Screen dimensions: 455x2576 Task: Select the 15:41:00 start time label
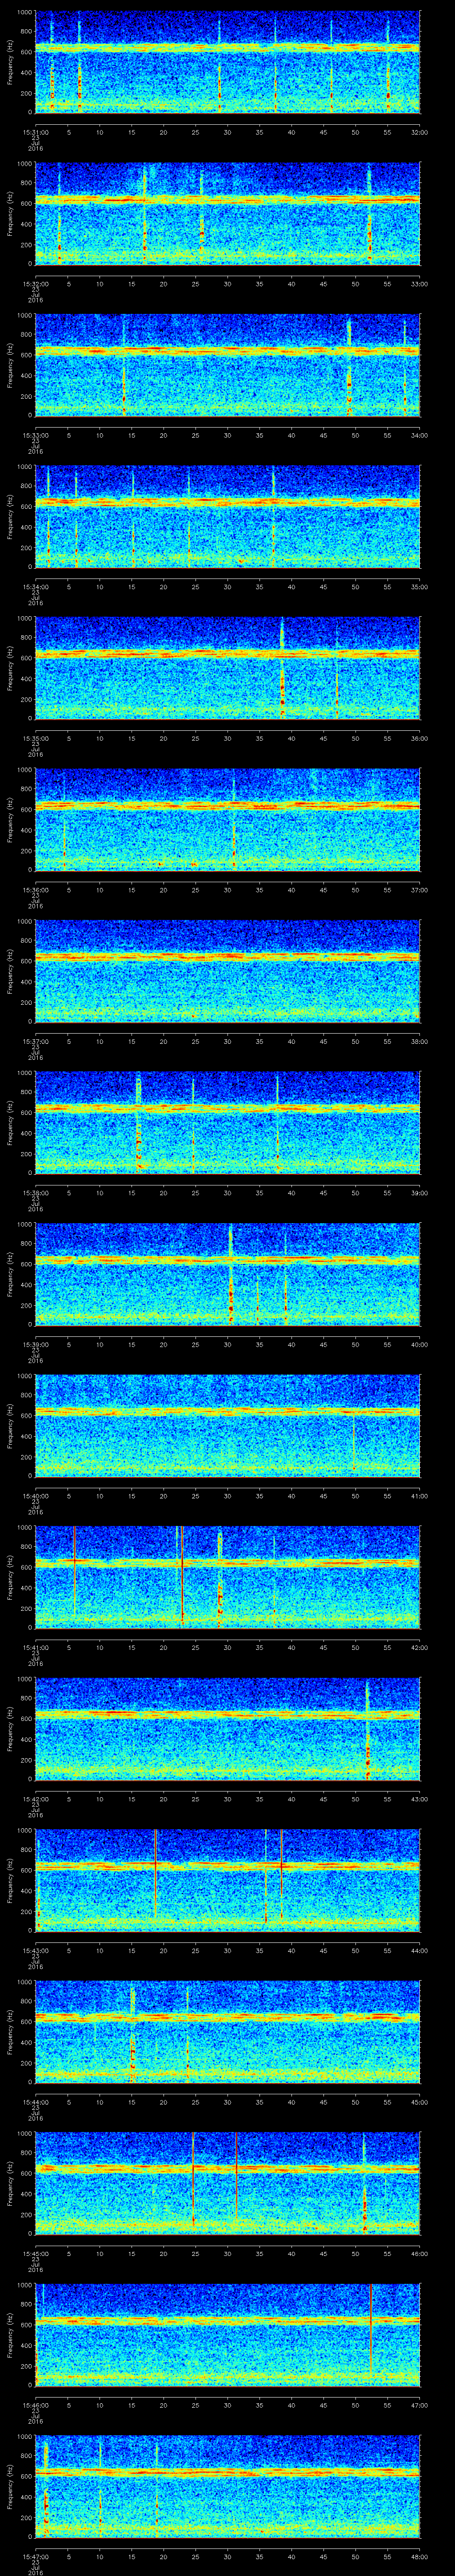(x=35, y=1647)
